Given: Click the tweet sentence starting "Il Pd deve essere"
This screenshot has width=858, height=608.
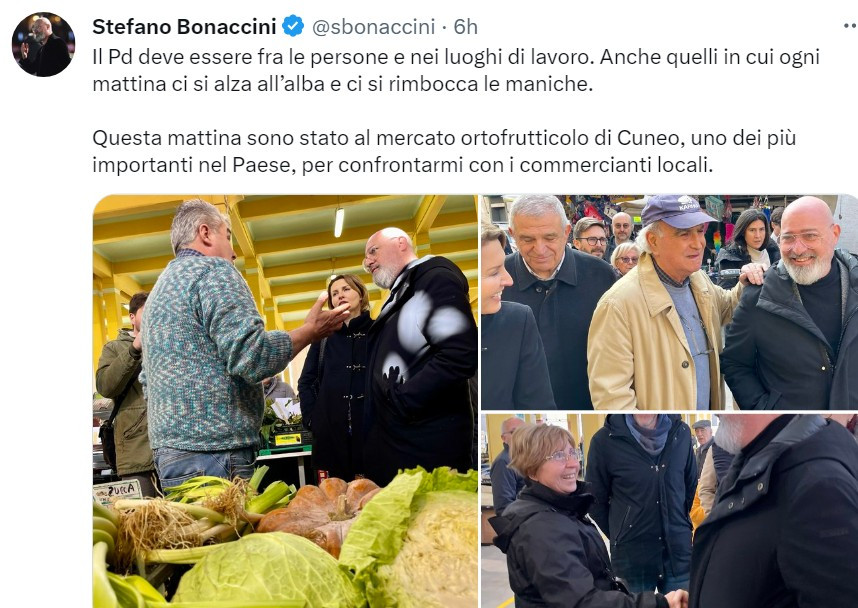Looking at the screenshot, I should coord(456,70).
